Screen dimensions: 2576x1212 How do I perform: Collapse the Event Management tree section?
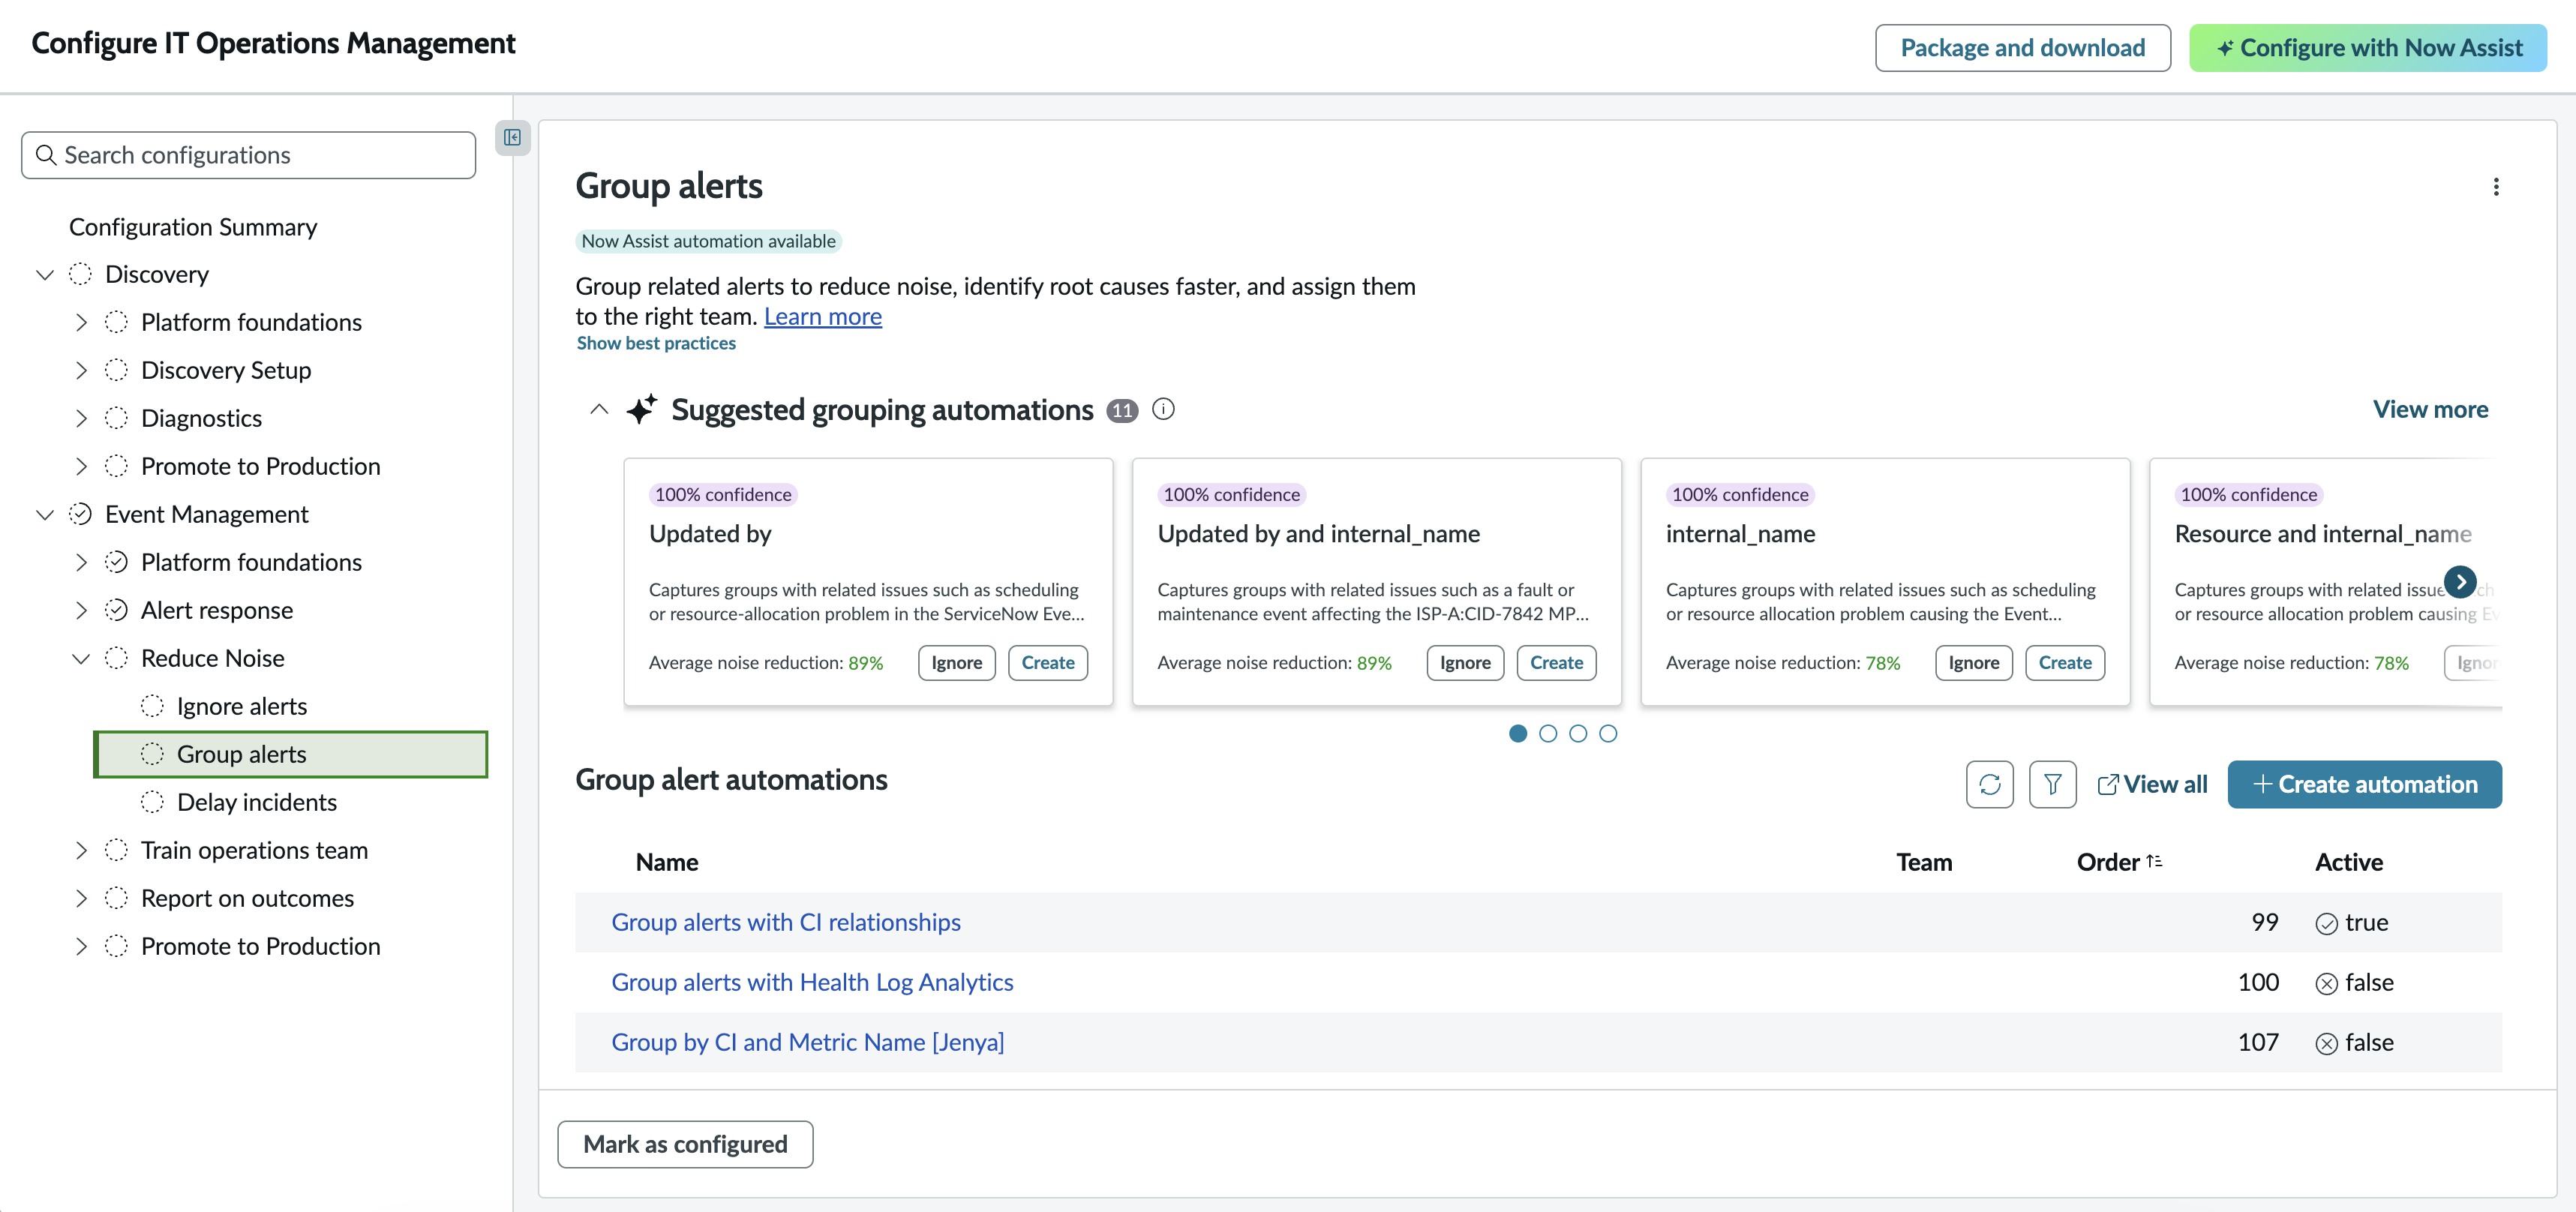click(x=44, y=514)
